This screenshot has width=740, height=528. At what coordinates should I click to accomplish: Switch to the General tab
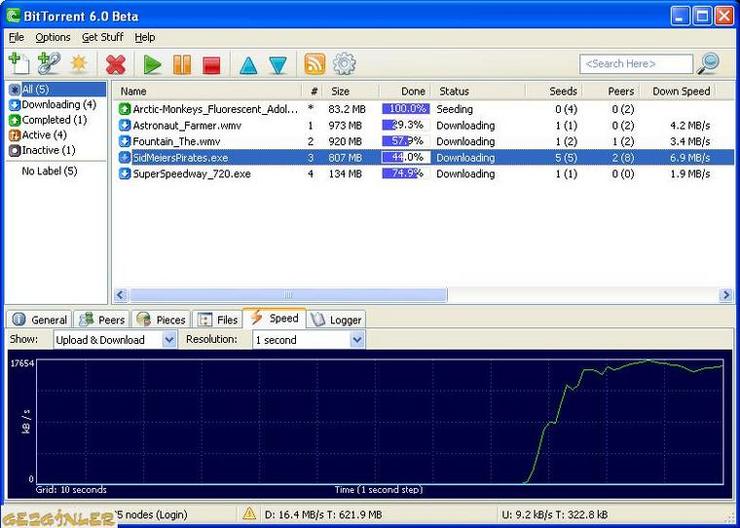pyautogui.click(x=39, y=320)
